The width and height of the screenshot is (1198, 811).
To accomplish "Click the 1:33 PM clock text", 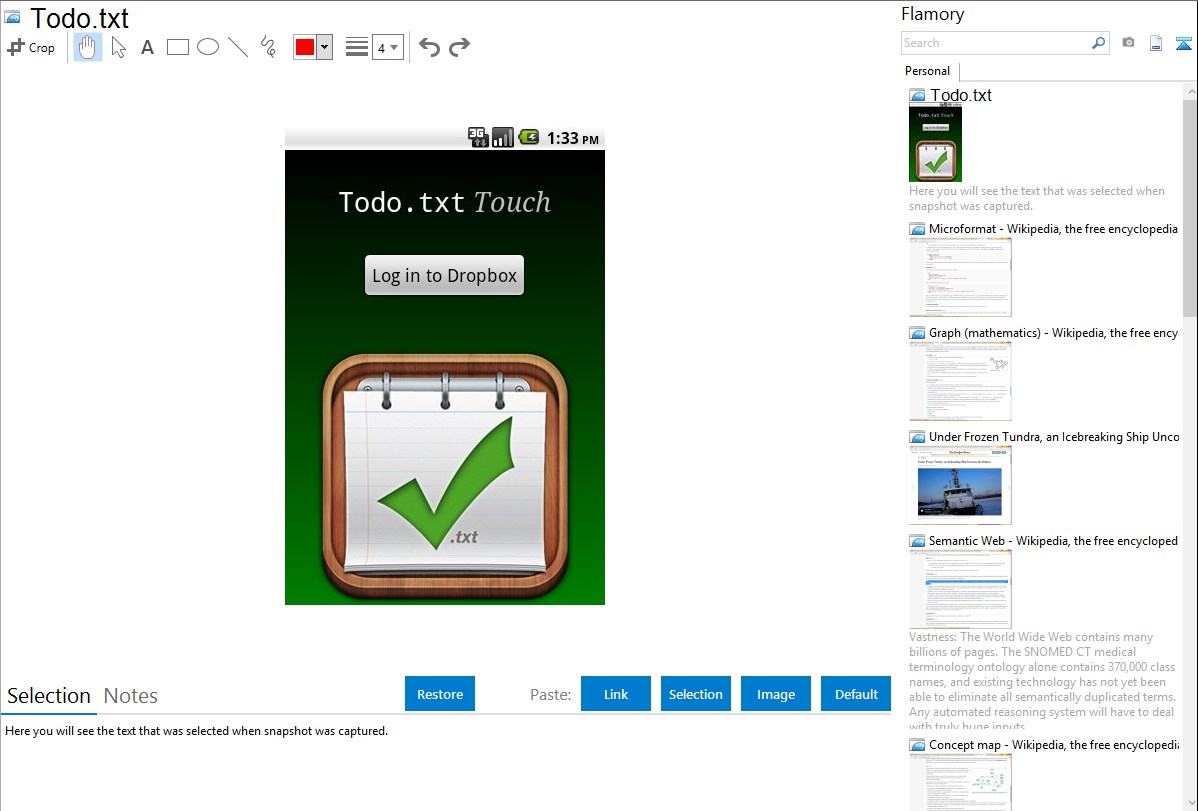I will coord(573,138).
